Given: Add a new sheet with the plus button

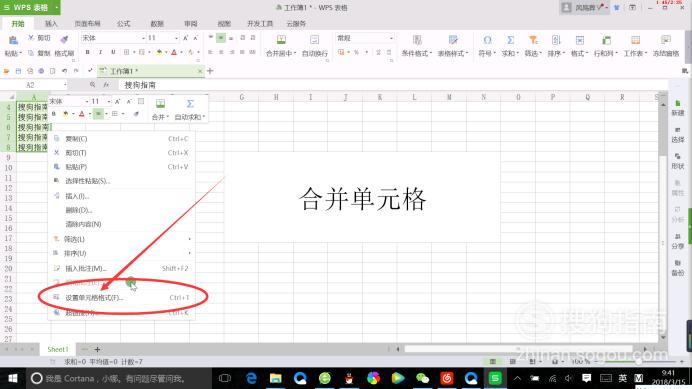Looking at the screenshot, I should click(97, 349).
